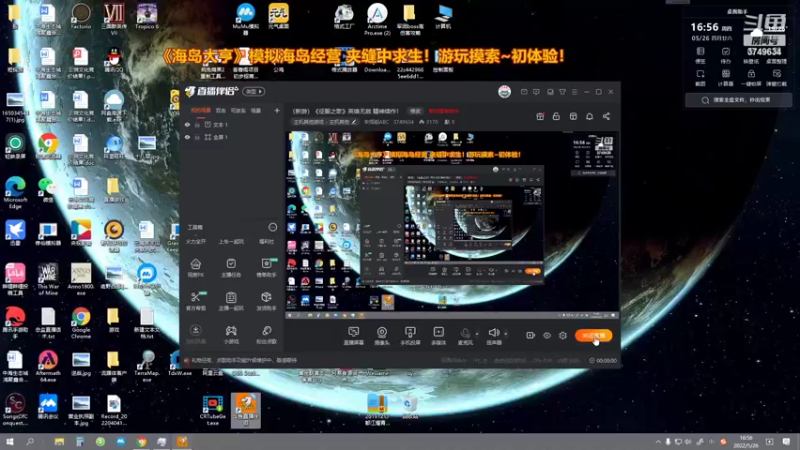Select the This War of Mine desktop icon

coord(48,280)
